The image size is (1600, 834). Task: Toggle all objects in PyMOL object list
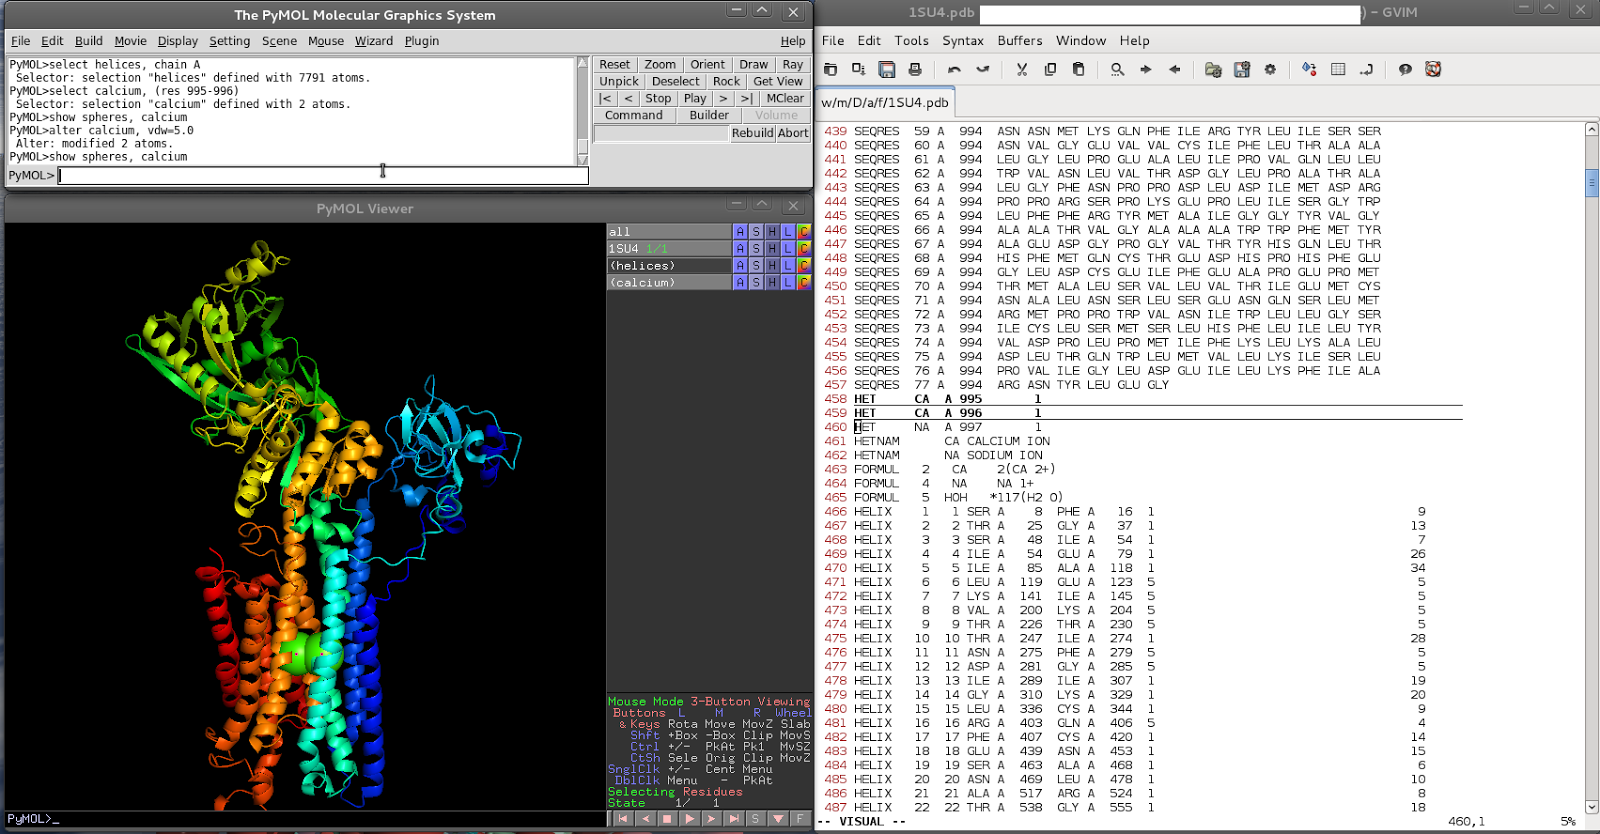tap(669, 231)
